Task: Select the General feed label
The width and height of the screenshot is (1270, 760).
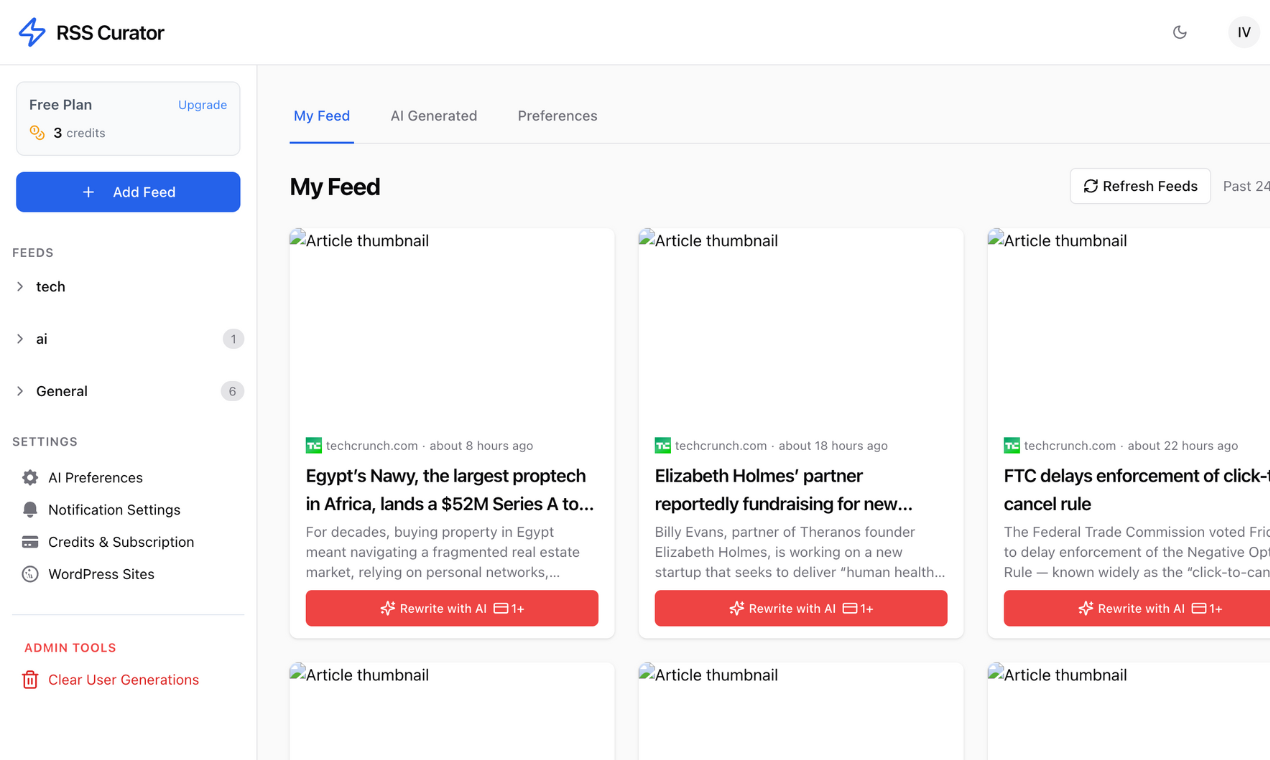Action: tap(62, 391)
